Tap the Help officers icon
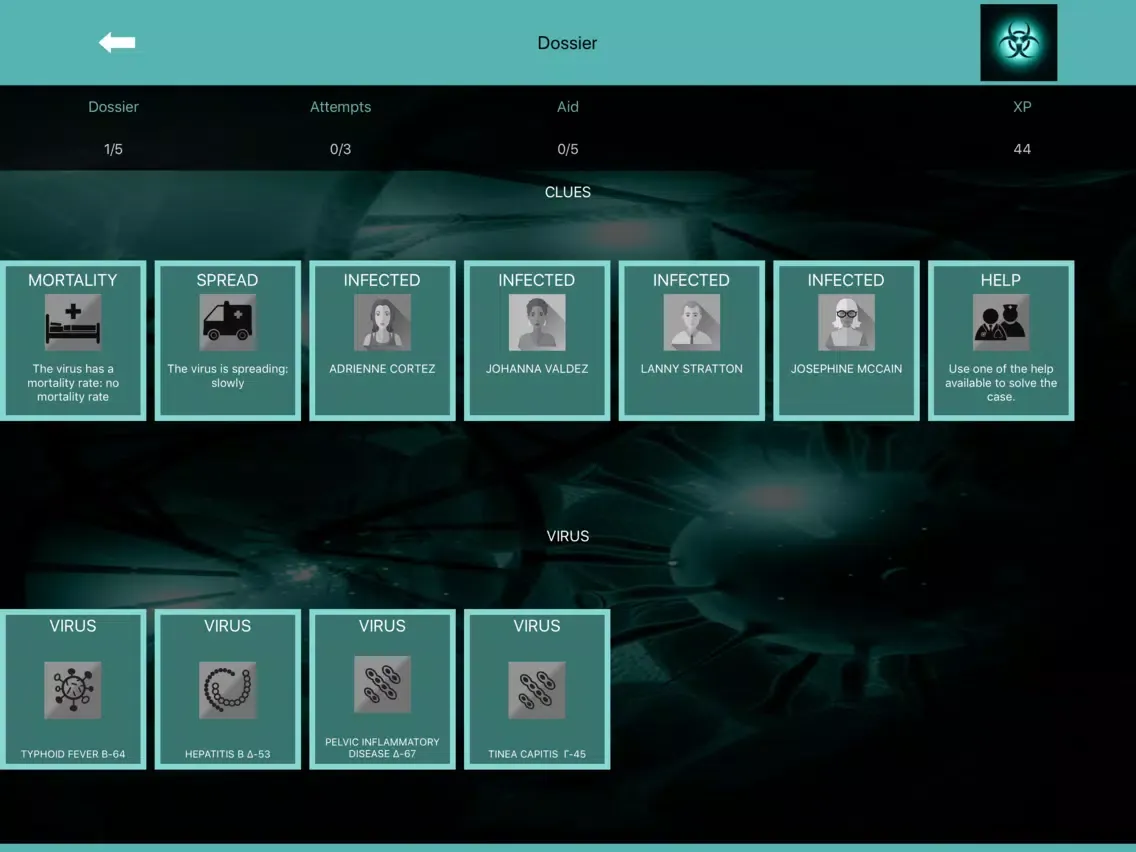The image size is (1136, 852). click(1001, 322)
